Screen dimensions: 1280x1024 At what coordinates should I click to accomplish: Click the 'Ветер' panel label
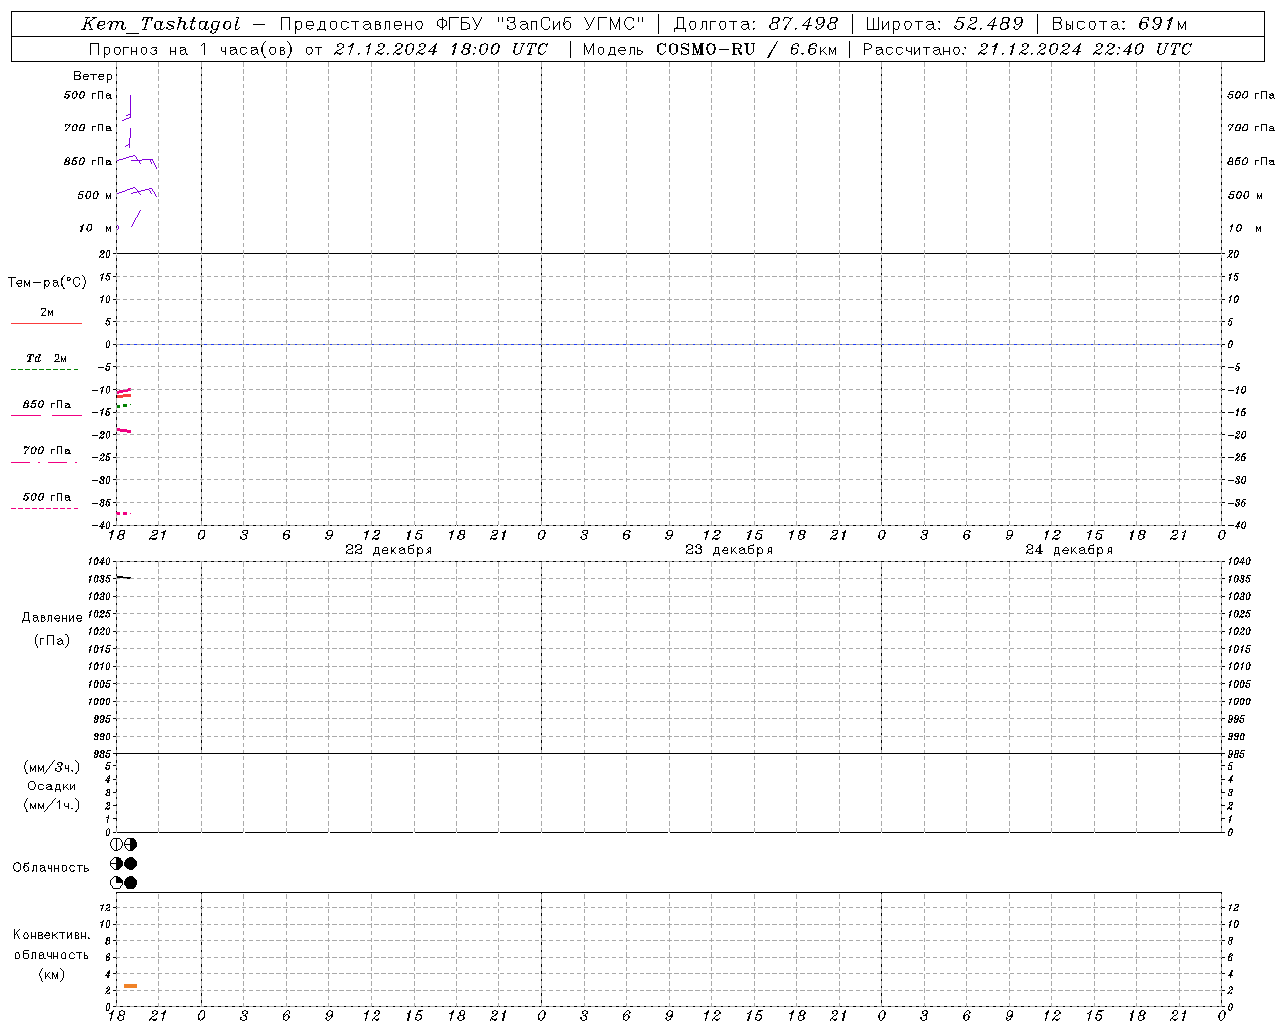click(x=93, y=76)
